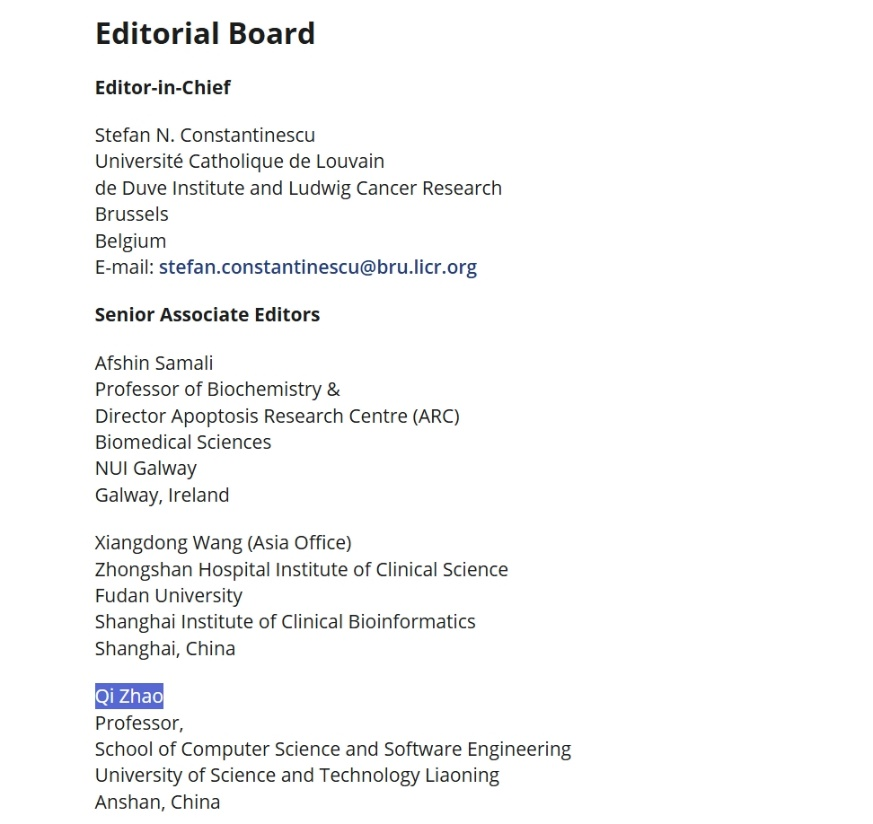Image resolution: width=873 pixels, height=824 pixels.
Task: Click the Editor-in-Chief subheading
Action: (162, 88)
